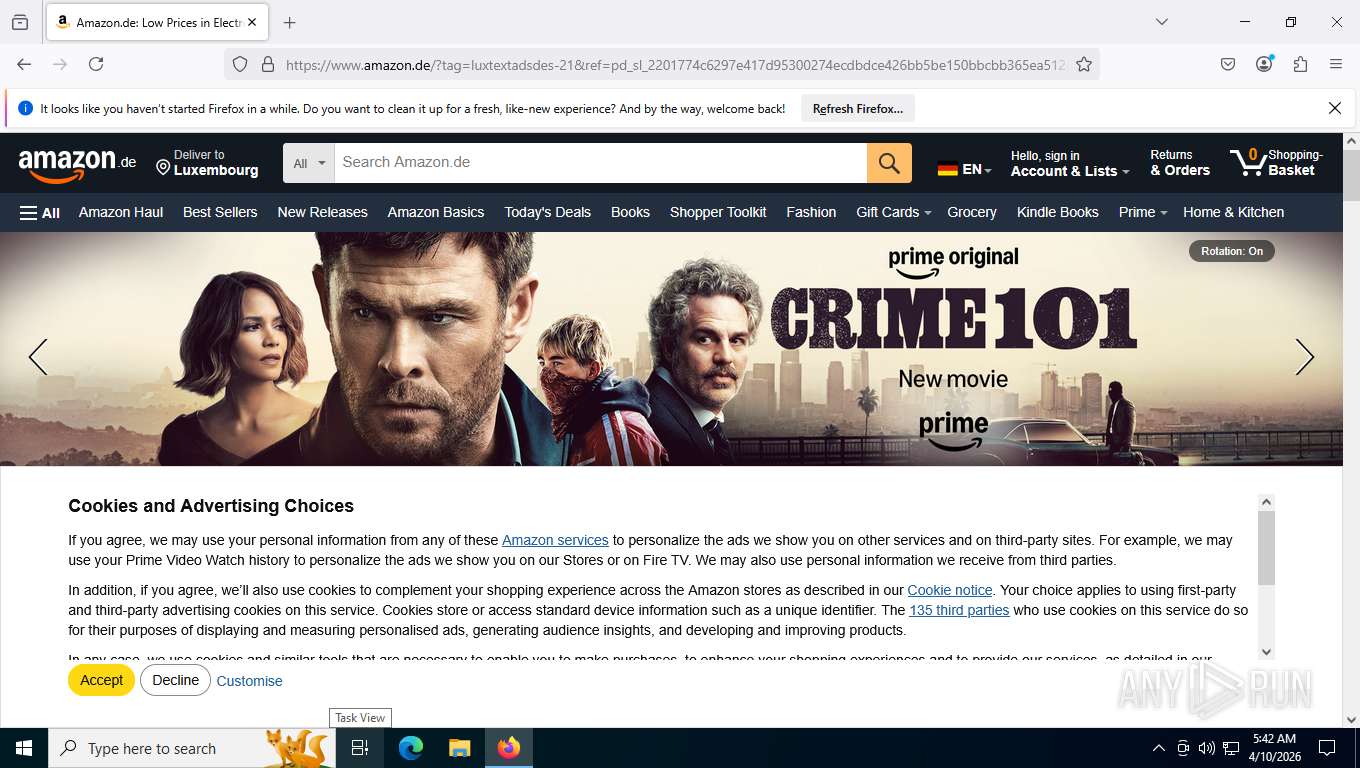This screenshot has width=1360, height=768.
Task: Open Amazon Haul in navigation bar
Action: (121, 212)
